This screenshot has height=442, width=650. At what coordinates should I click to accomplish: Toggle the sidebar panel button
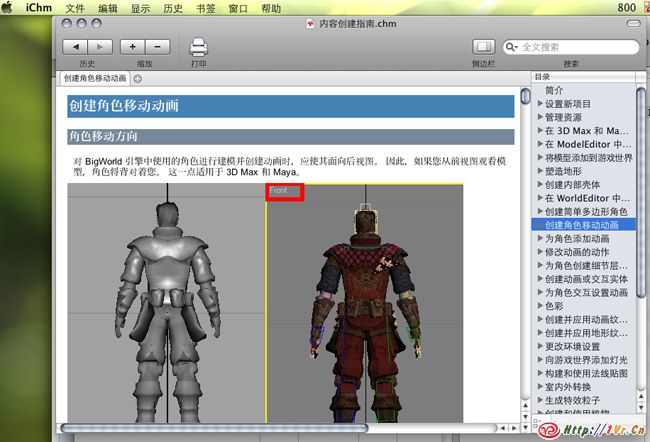[x=485, y=47]
